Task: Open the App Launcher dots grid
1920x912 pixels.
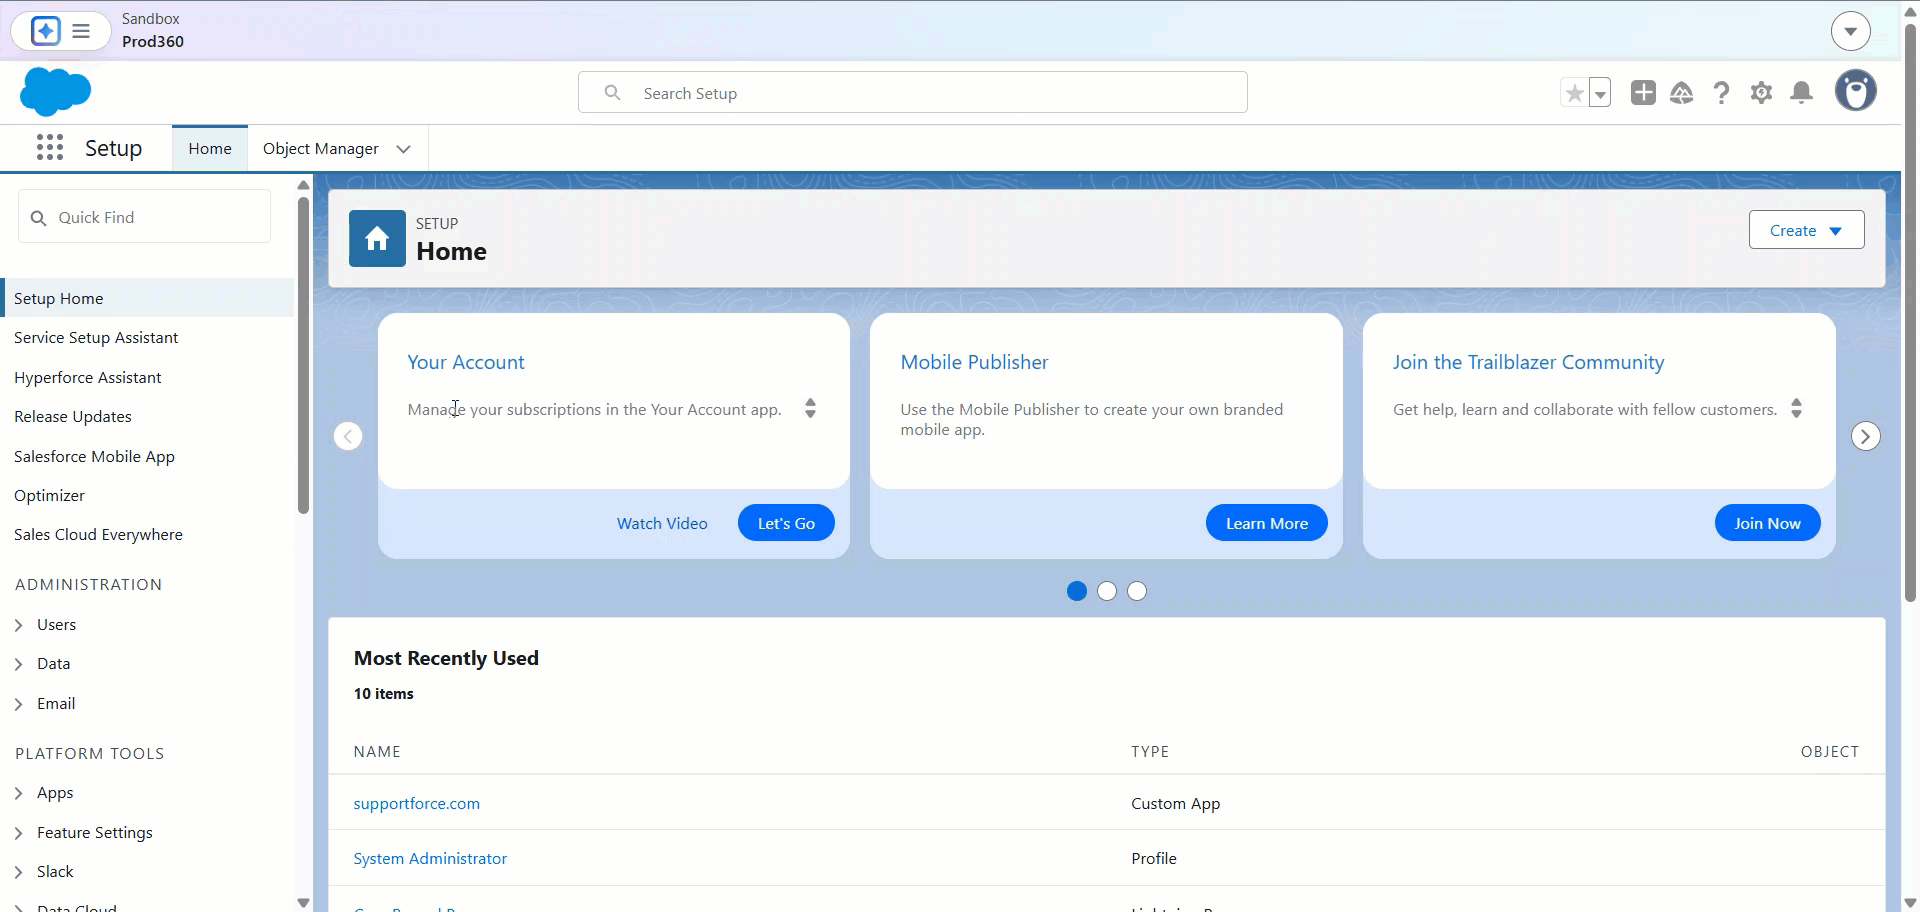Action: point(50,148)
